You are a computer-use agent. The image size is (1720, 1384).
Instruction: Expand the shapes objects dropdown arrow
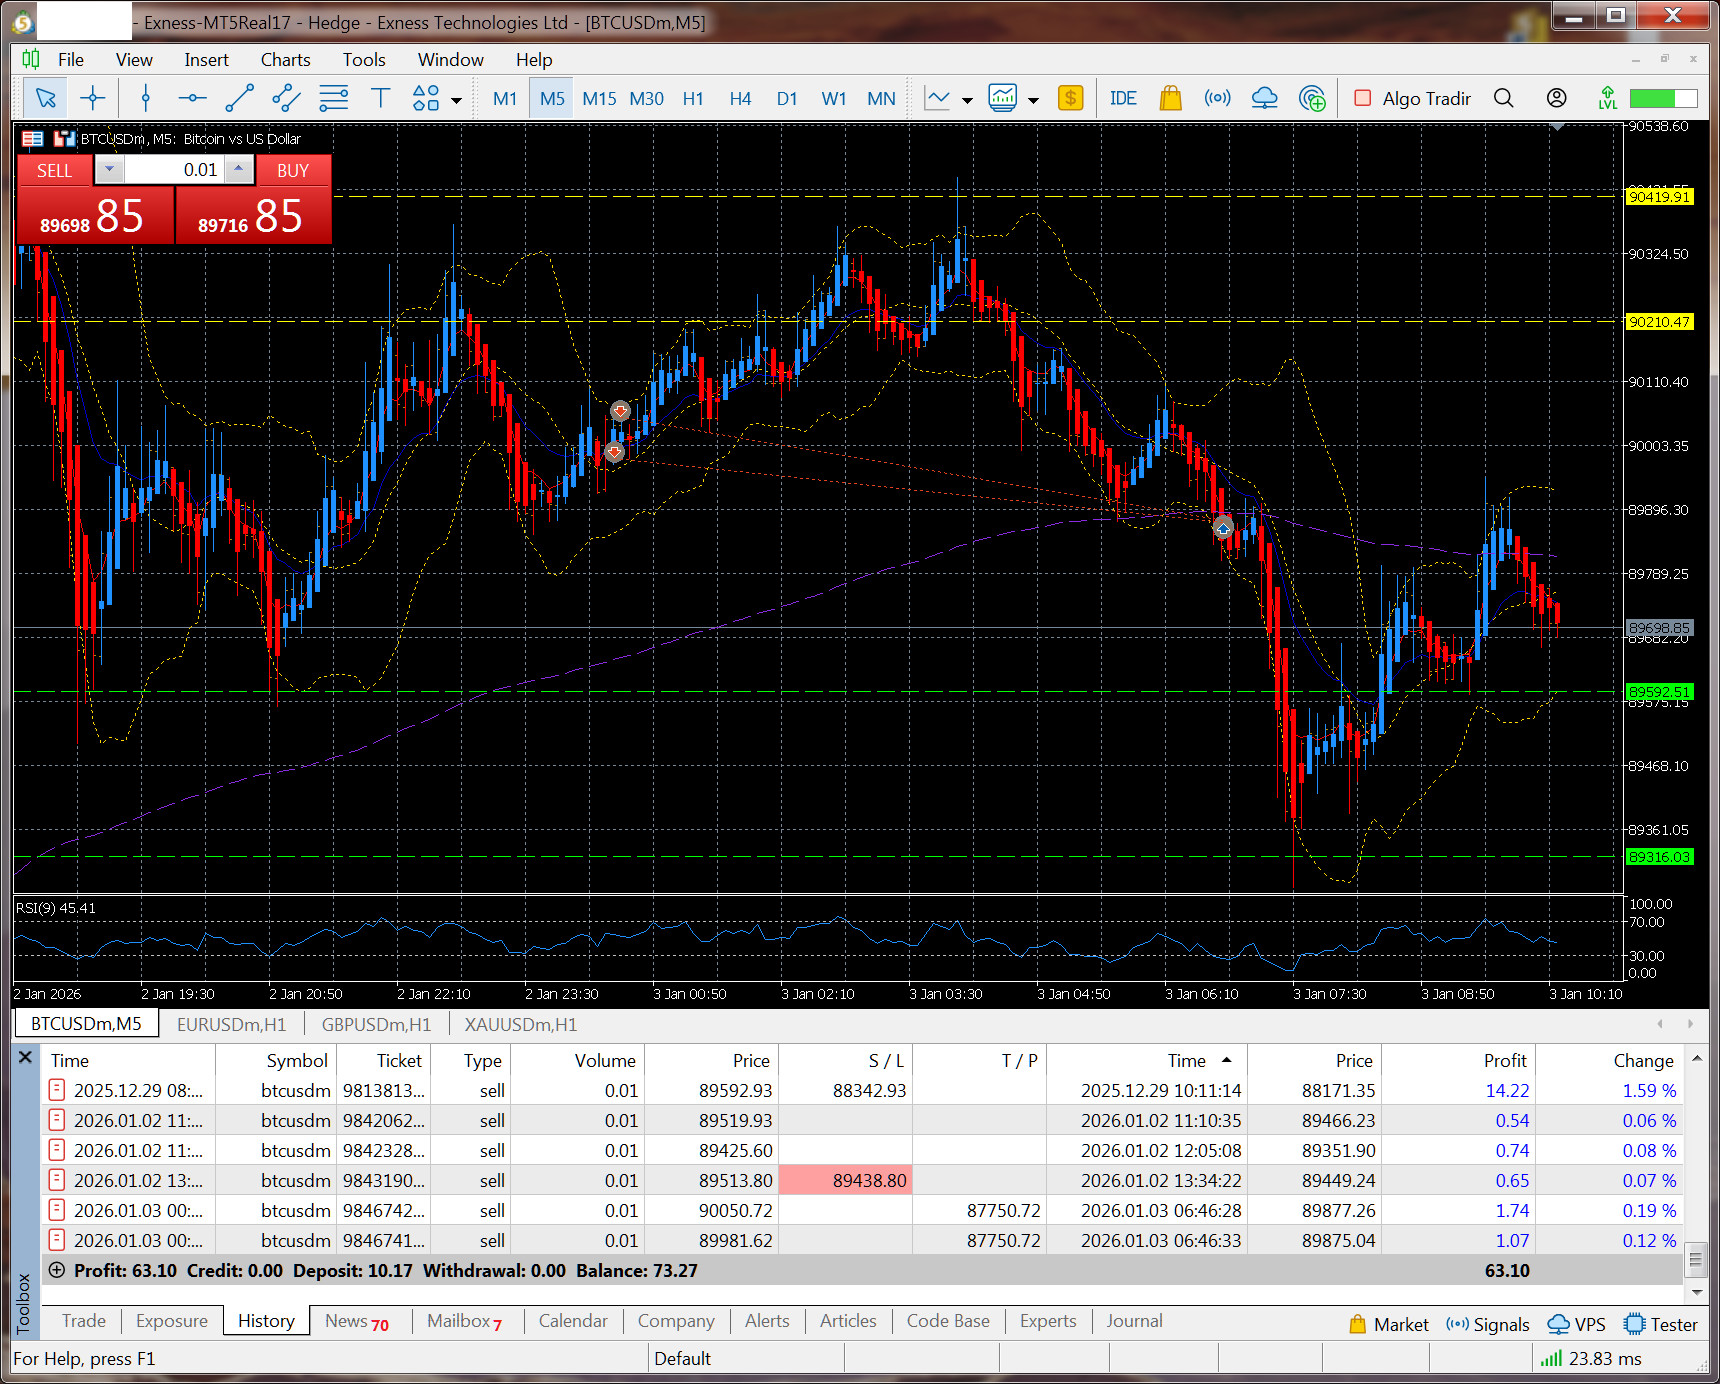click(457, 100)
